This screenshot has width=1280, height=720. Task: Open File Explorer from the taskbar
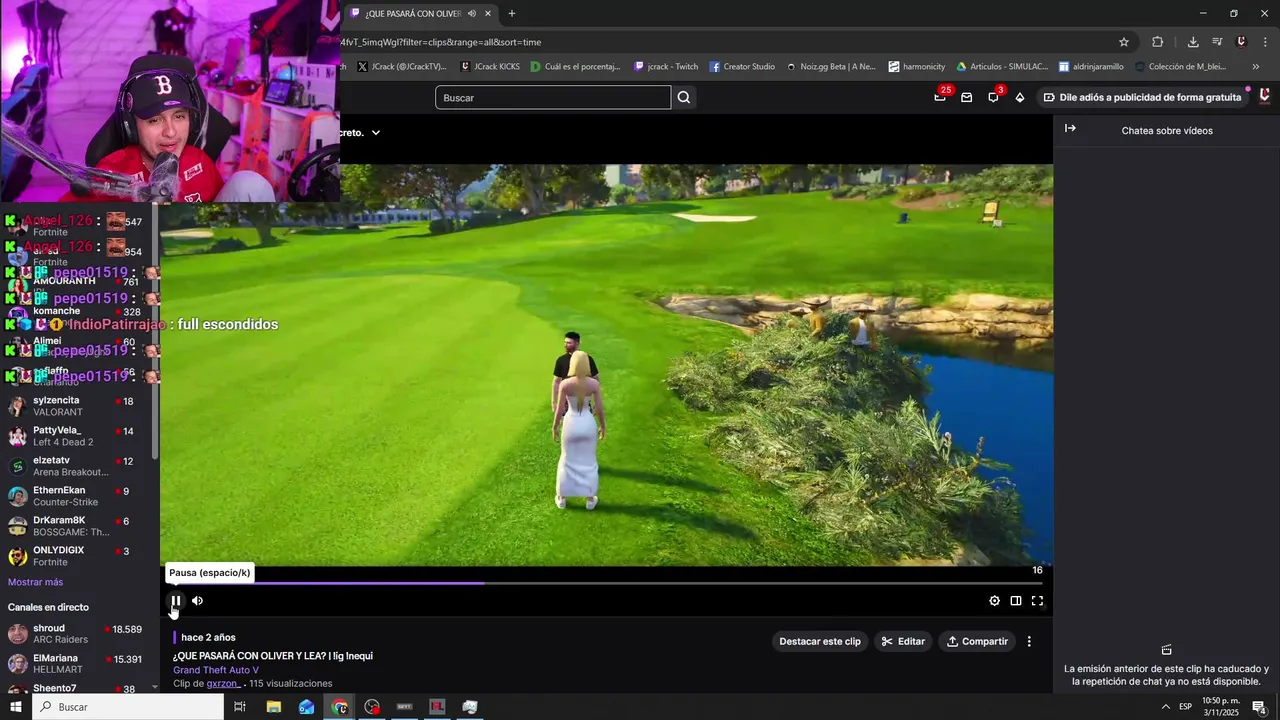274,707
